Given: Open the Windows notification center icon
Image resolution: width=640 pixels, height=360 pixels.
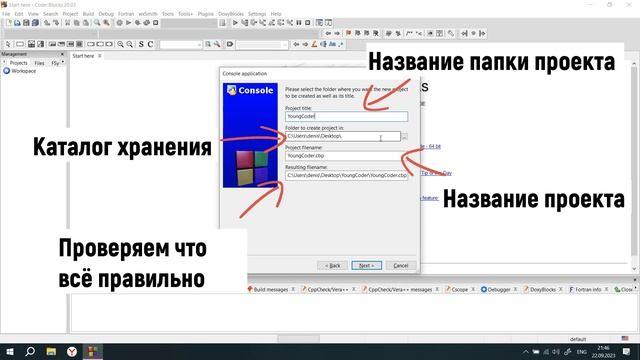Looking at the screenshot, I should [627, 351].
